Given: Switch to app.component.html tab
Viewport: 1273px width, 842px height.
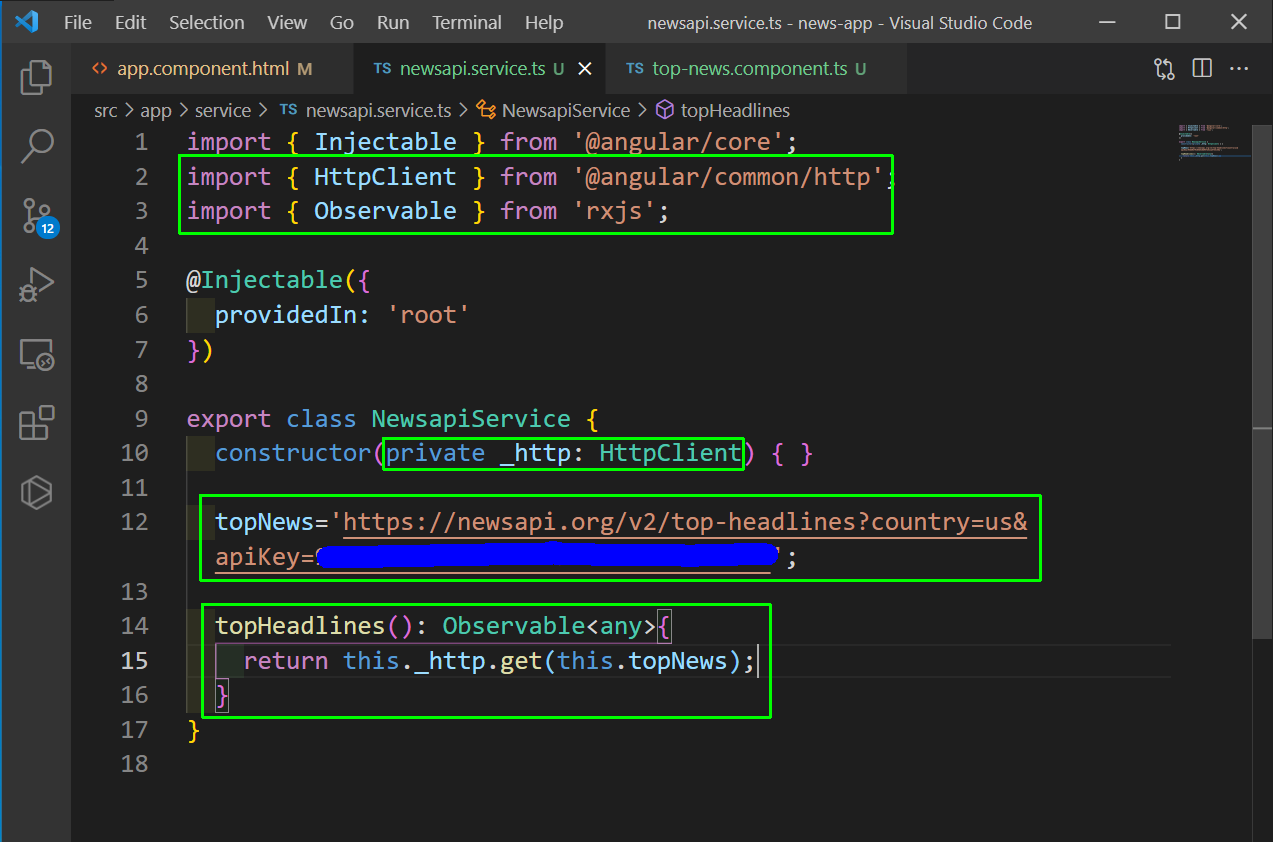Looking at the screenshot, I should coord(214,69).
